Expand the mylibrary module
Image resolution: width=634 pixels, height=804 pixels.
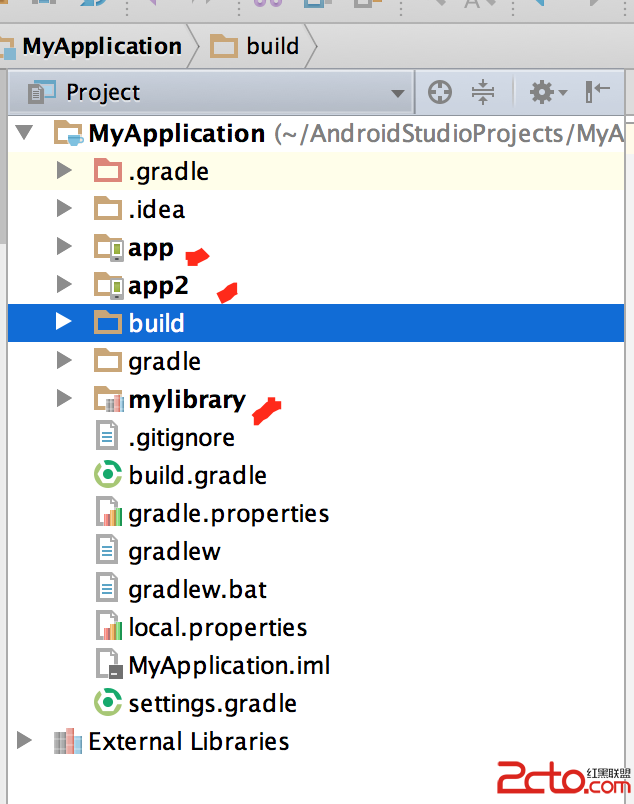pos(65,399)
